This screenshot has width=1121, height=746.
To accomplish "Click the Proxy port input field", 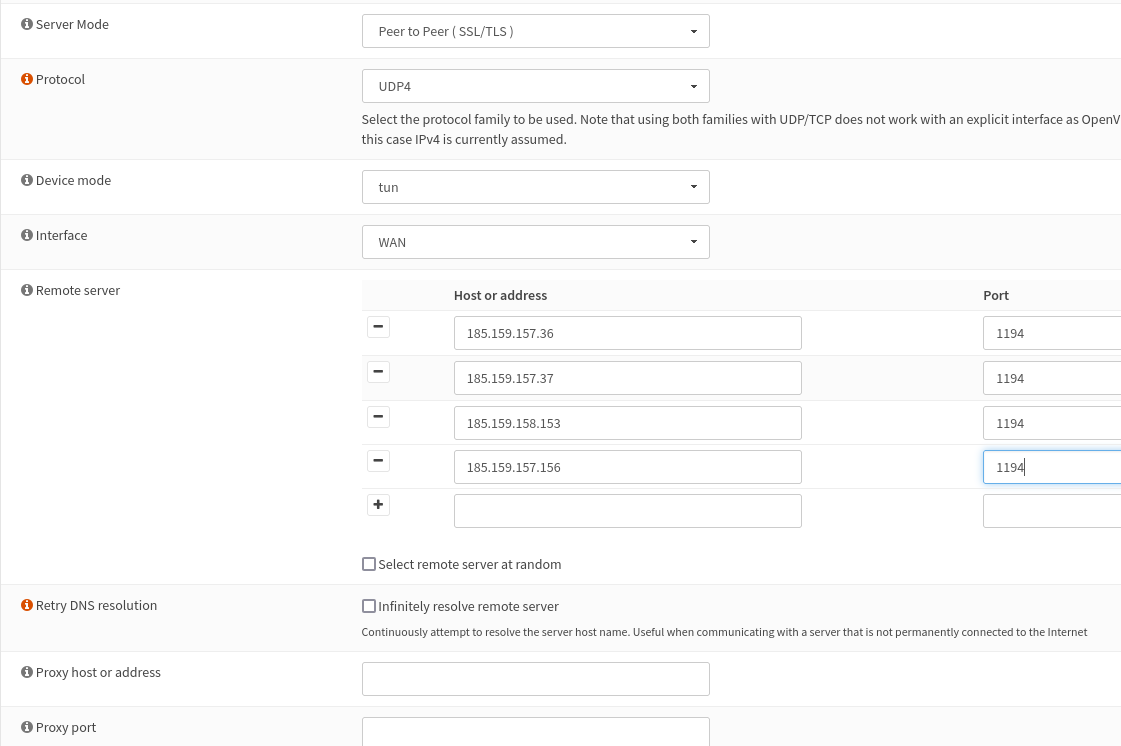I will coord(535,732).
